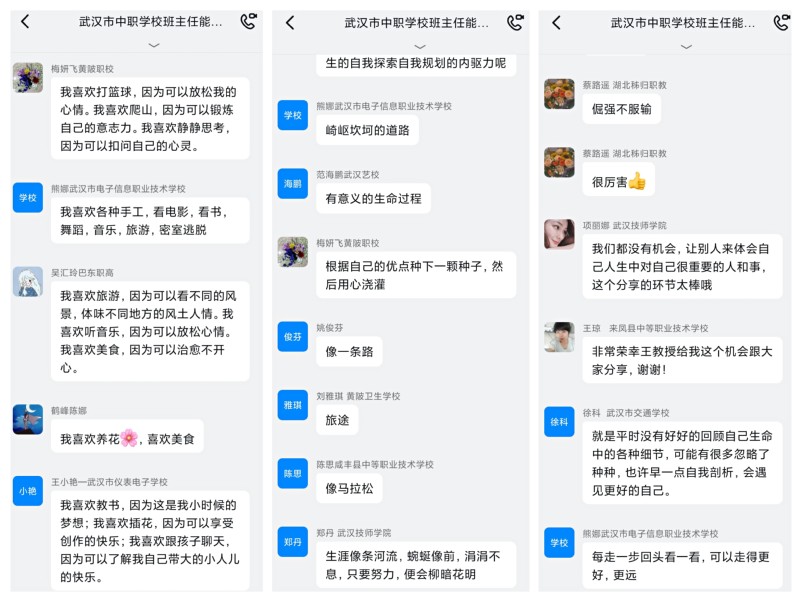
Task: Select message bubble 很厉害 with thumbs-up
Action: pos(618,181)
